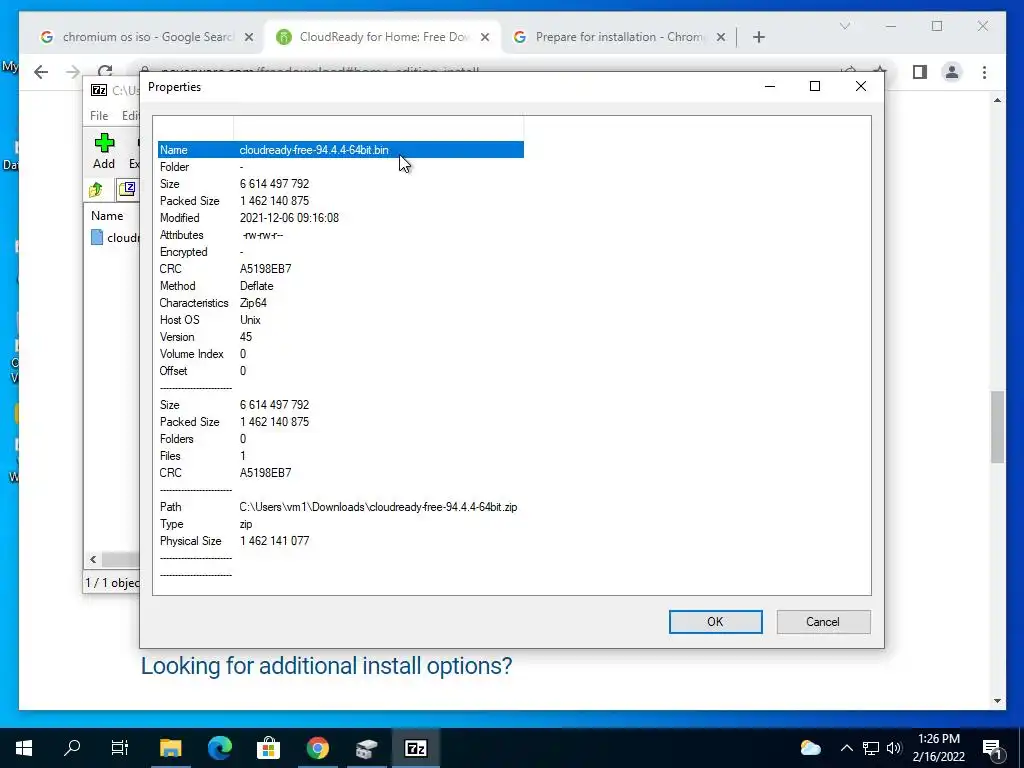Open the clock showing 1:26 PM

point(938,748)
